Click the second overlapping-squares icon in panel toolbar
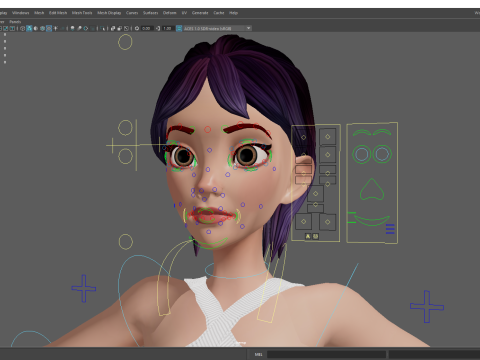Viewport: 480px width, 360px height. point(120,28)
